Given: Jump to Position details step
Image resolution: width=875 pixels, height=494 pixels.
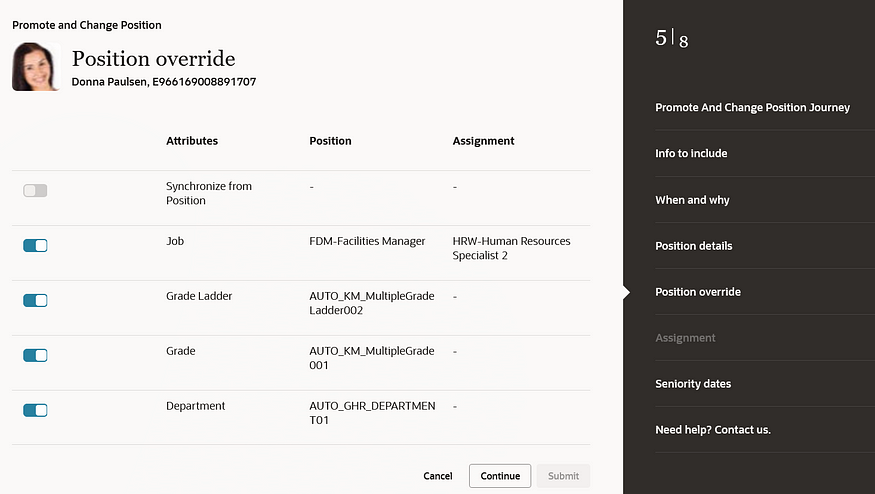Looking at the screenshot, I should pos(693,246).
